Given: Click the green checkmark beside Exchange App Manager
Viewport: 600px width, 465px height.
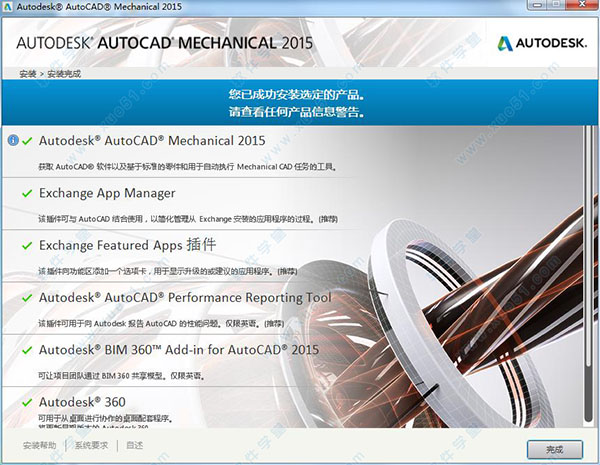Looking at the screenshot, I should [x=27, y=193].
